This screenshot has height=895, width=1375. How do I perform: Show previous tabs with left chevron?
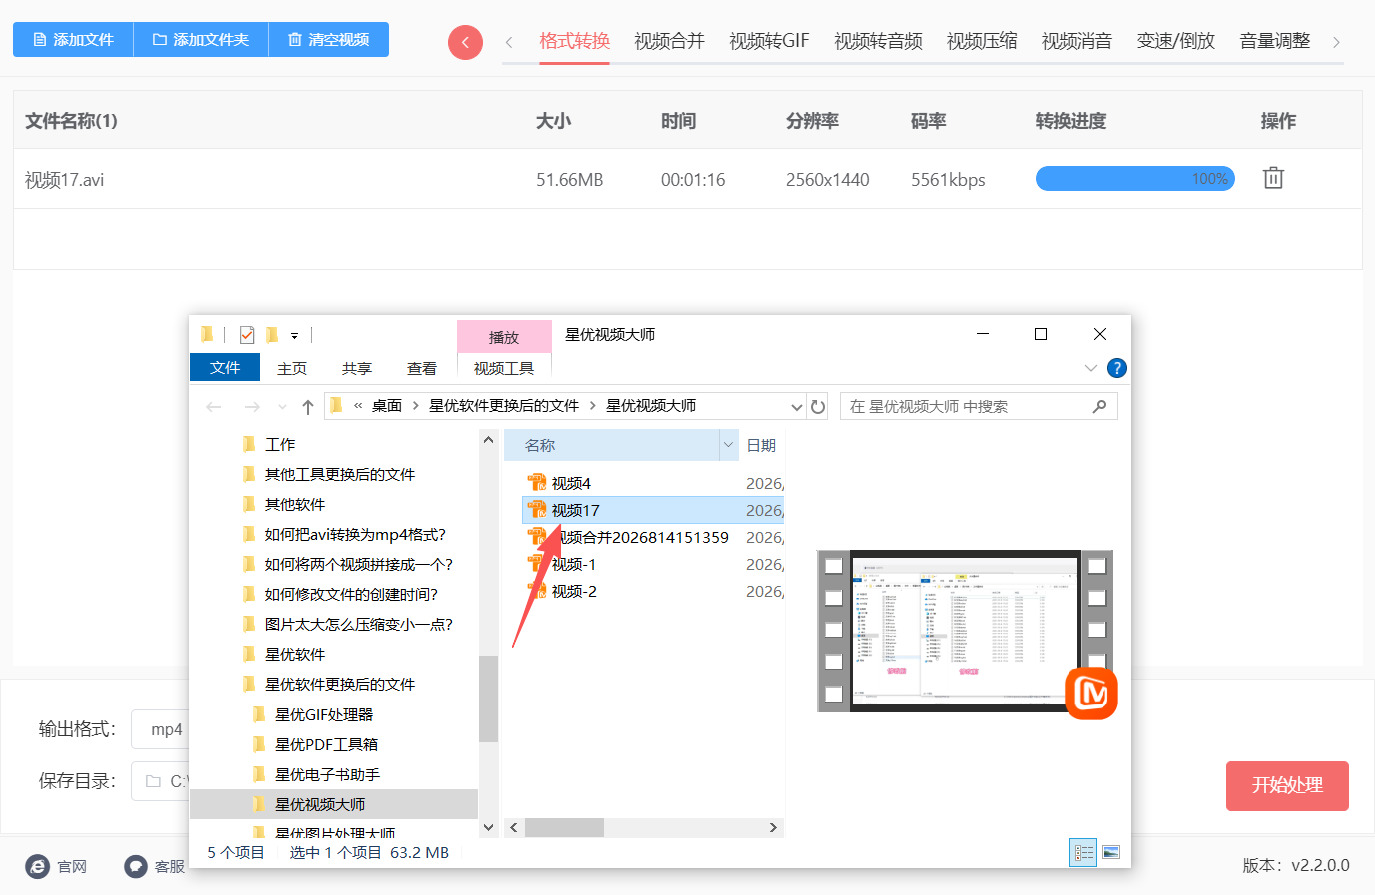509,42
